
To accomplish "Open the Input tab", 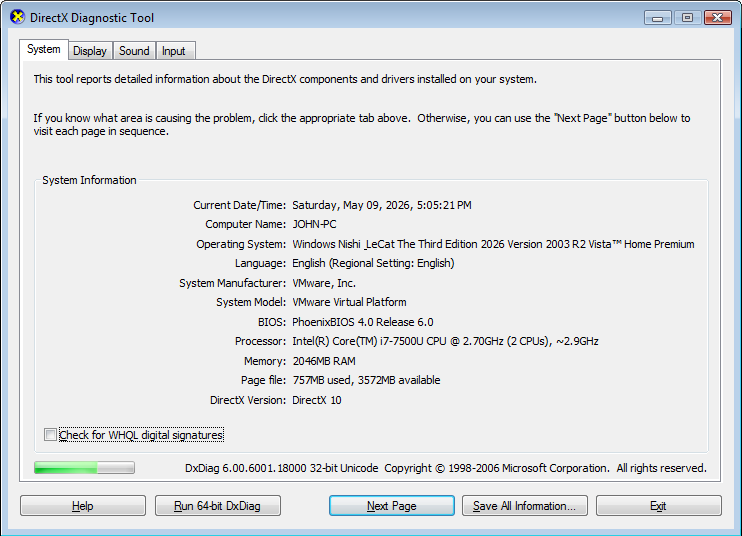I will coord(174,51).
